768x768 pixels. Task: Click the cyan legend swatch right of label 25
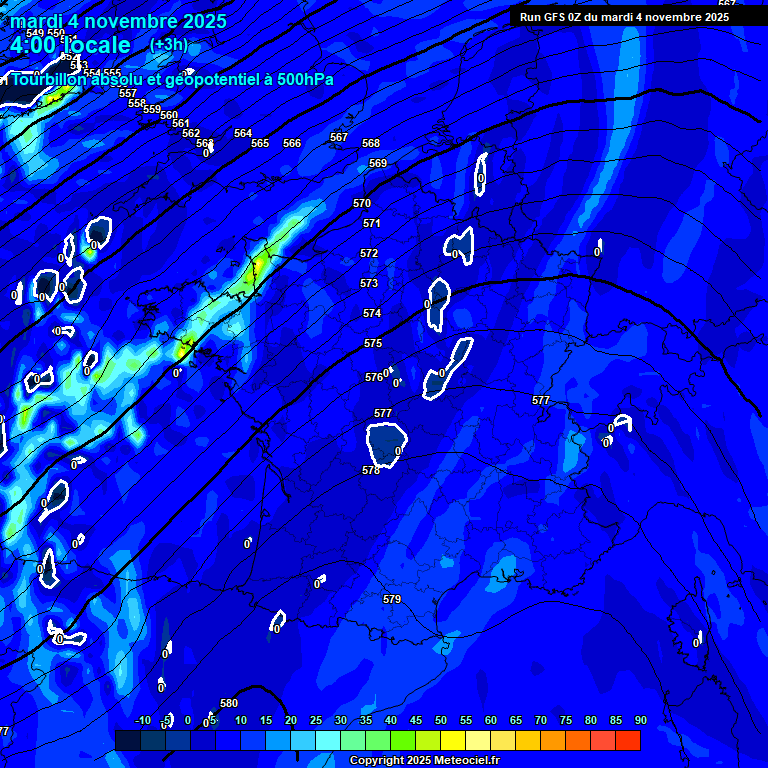[x=328, y=740]
